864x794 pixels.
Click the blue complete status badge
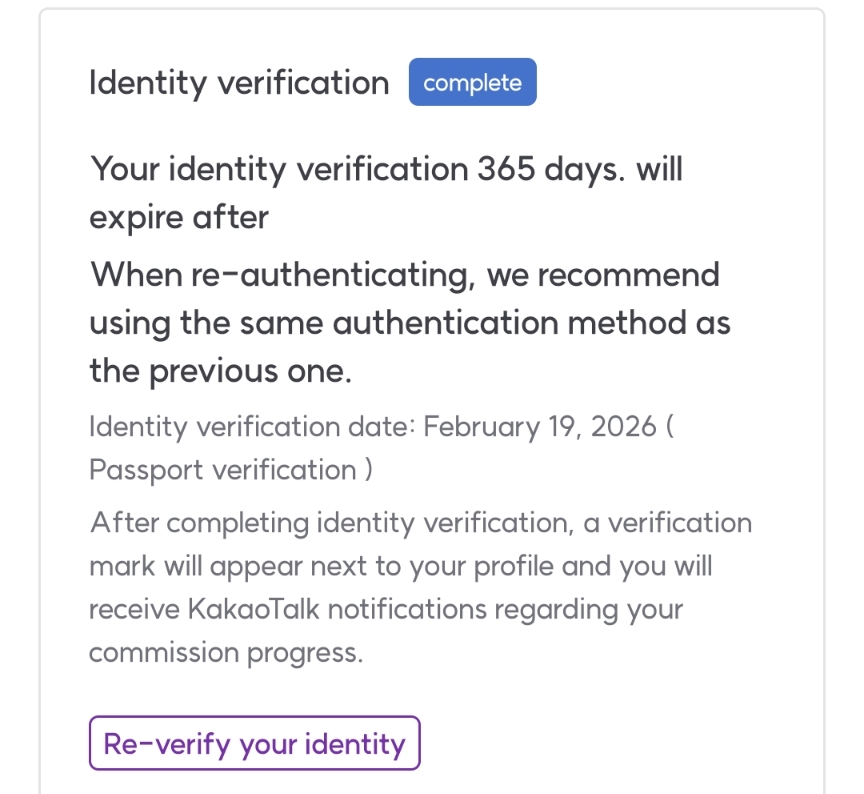point(472,83)
